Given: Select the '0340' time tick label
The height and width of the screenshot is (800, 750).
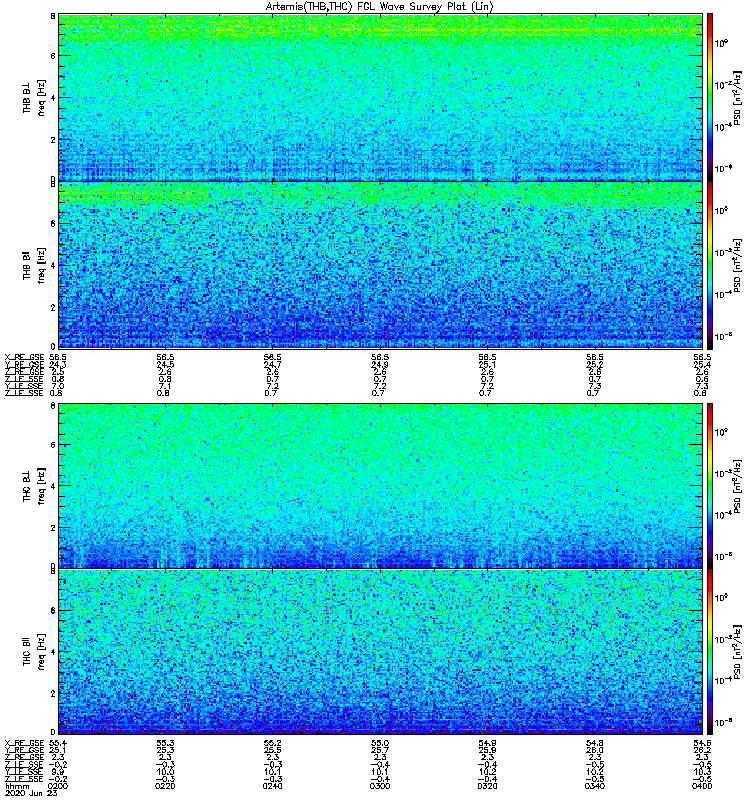Looking at the screenshot, I should coord(595,786).
